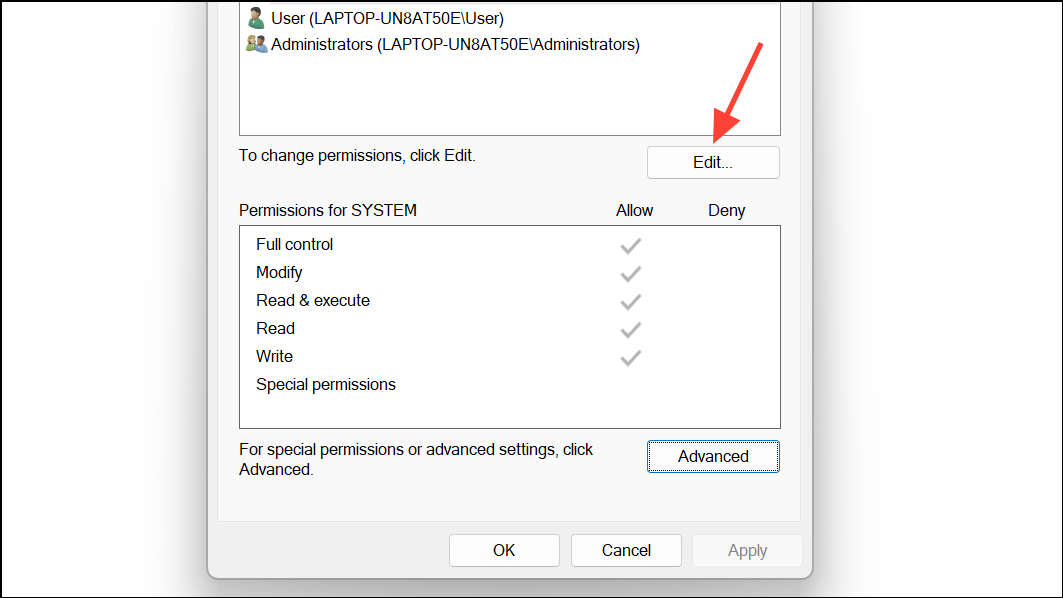Confirm the dialog with OK

(x=504, y=550)
